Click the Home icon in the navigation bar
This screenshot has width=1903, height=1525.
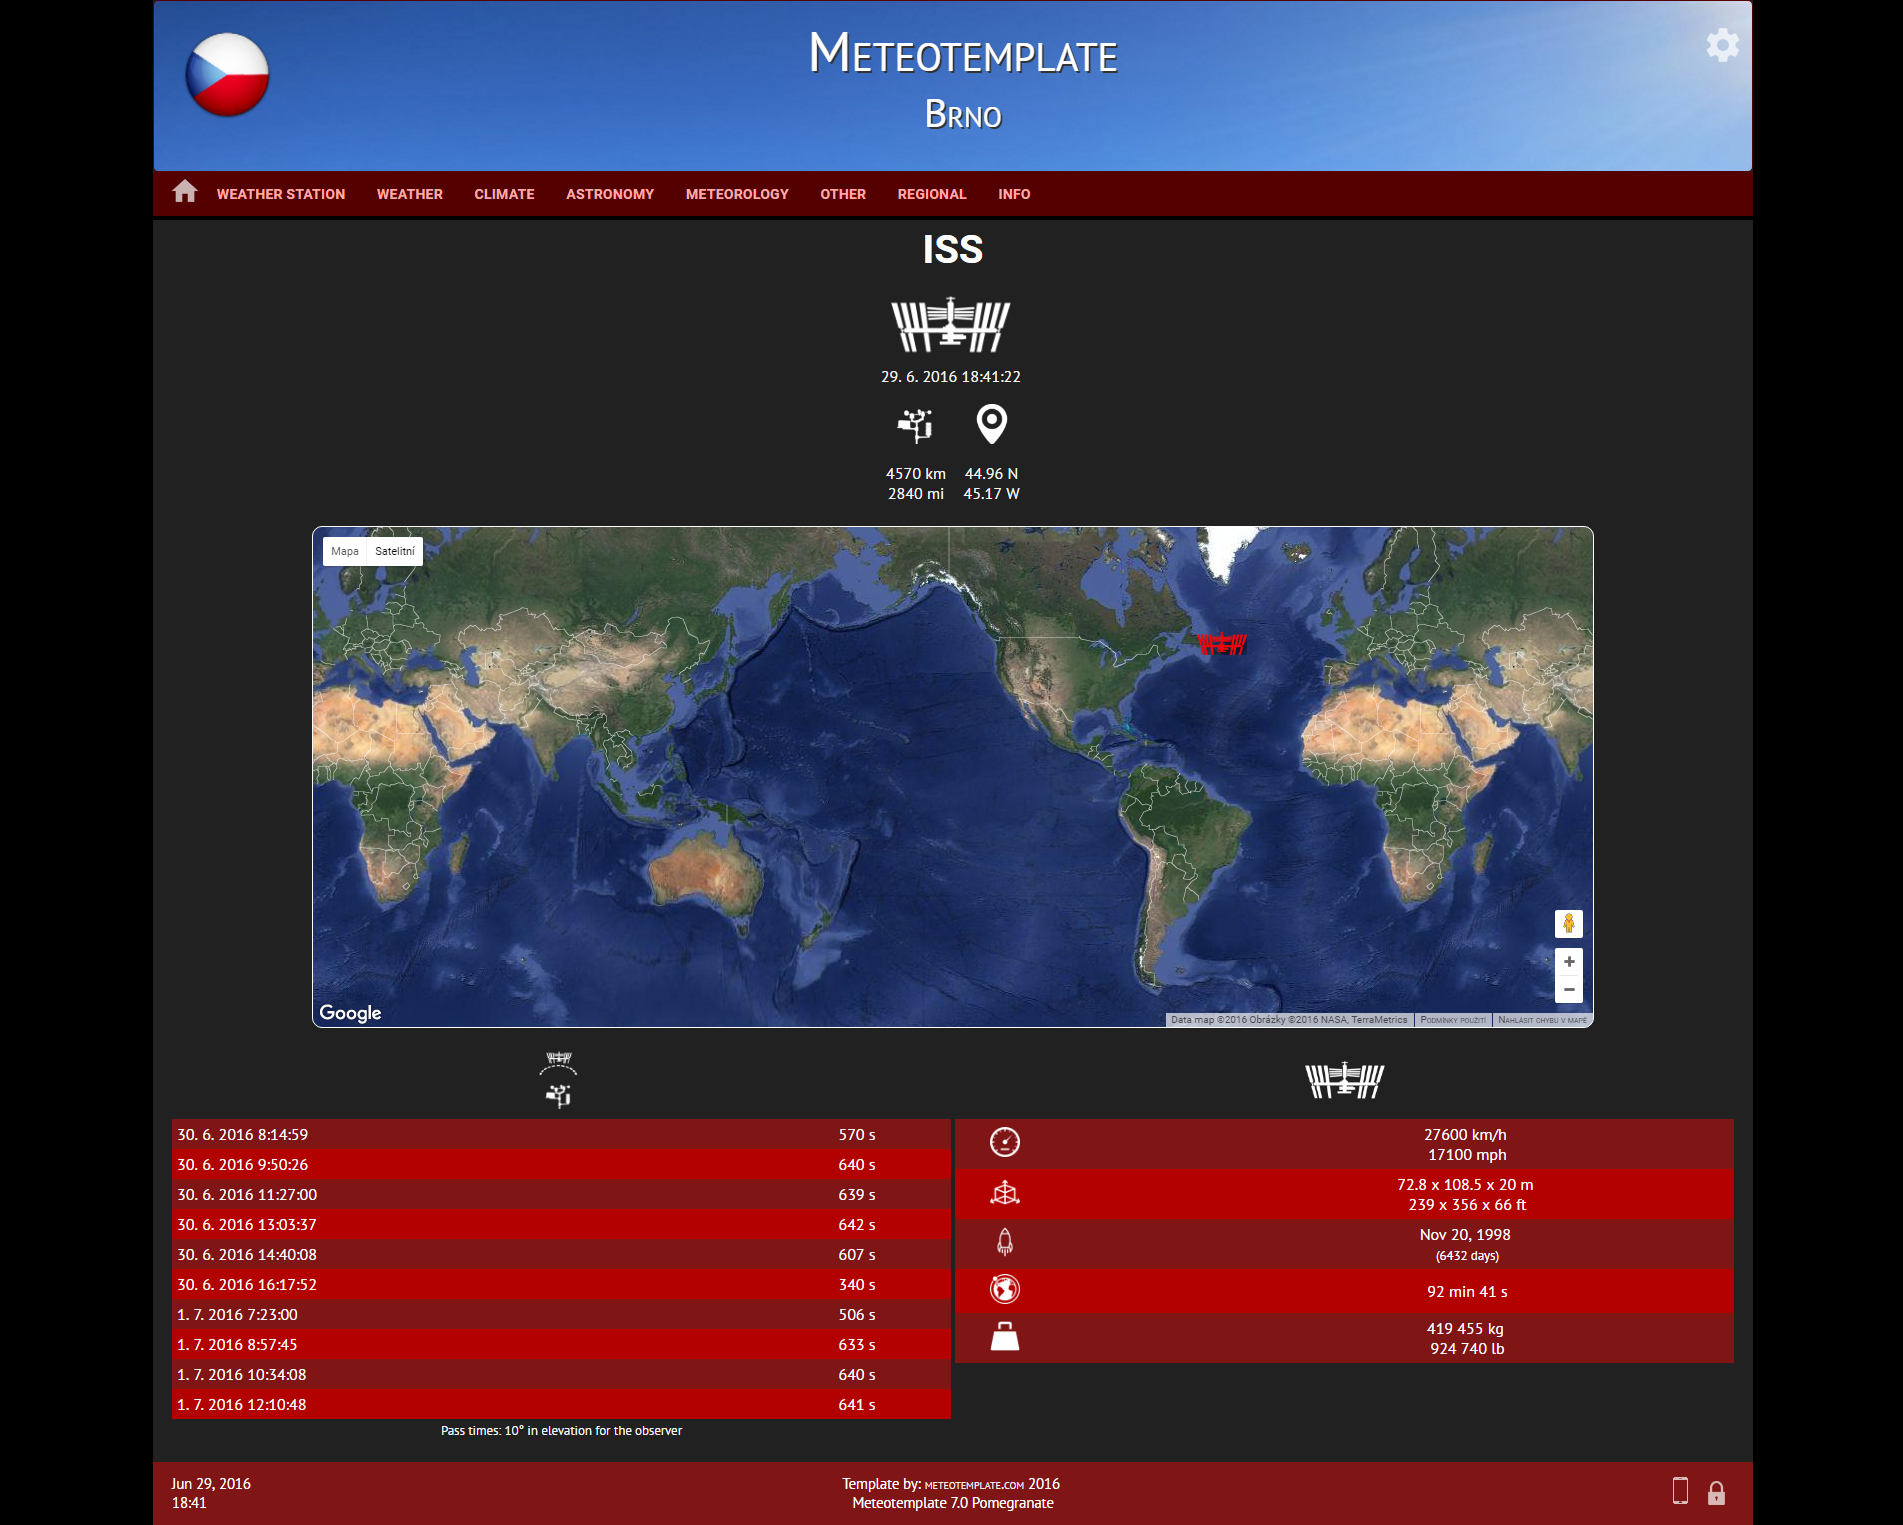pyautogui.click(x=185, y=192)
